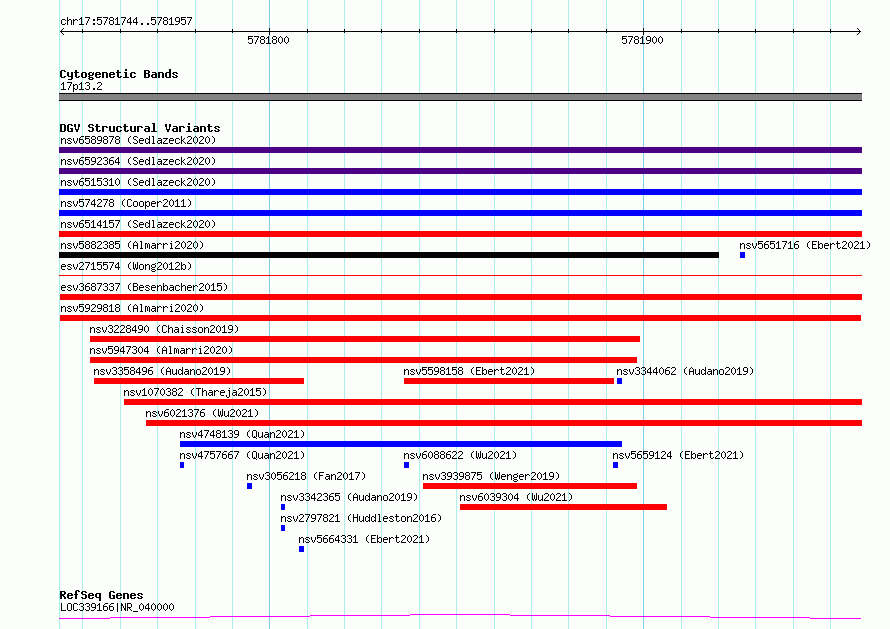The width and height of the screenshot is (890, 629).
Task: Click blue marker under nsv5664331
Action: 301,550
